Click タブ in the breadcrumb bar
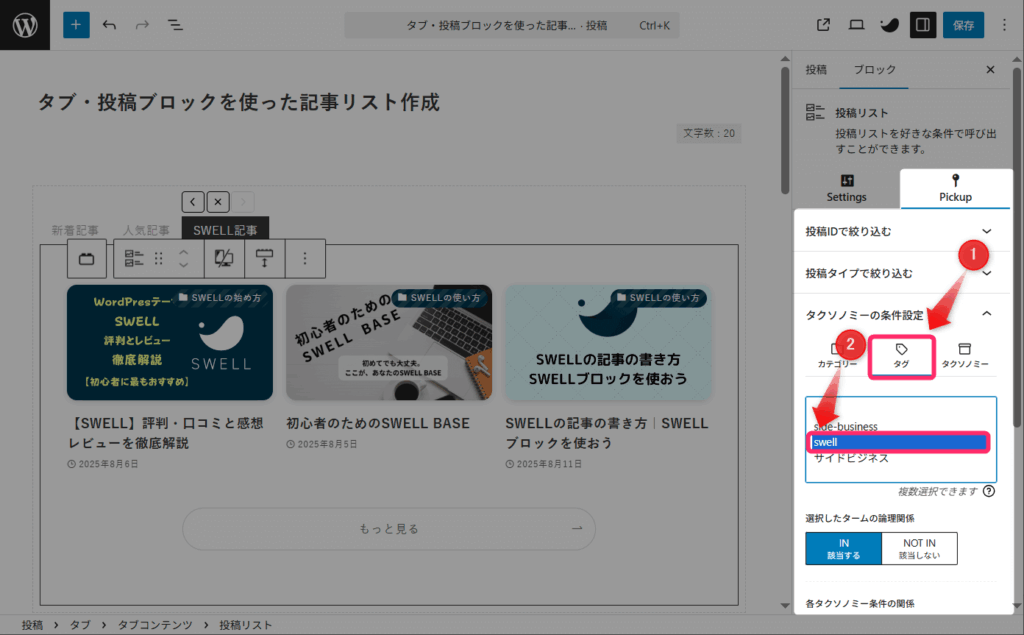The width and height of the screenshot is (1024, 635). coord(80,625)
